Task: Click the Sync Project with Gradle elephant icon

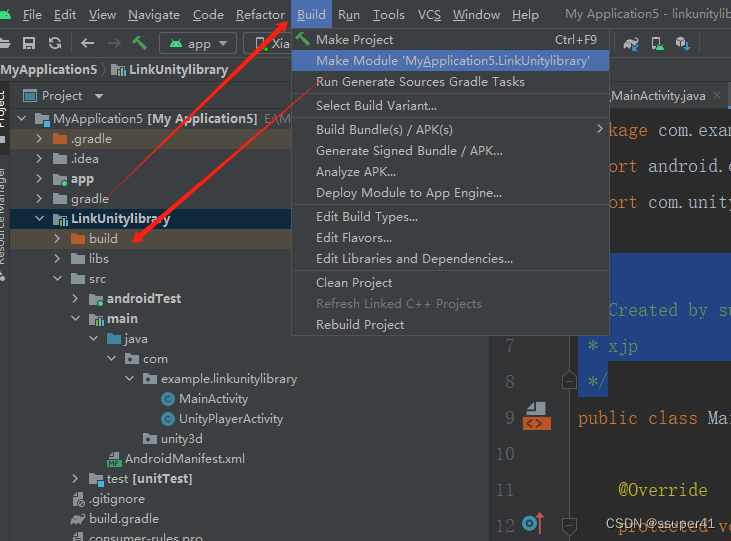Action: pyautogui.click(x=631, y=44)
